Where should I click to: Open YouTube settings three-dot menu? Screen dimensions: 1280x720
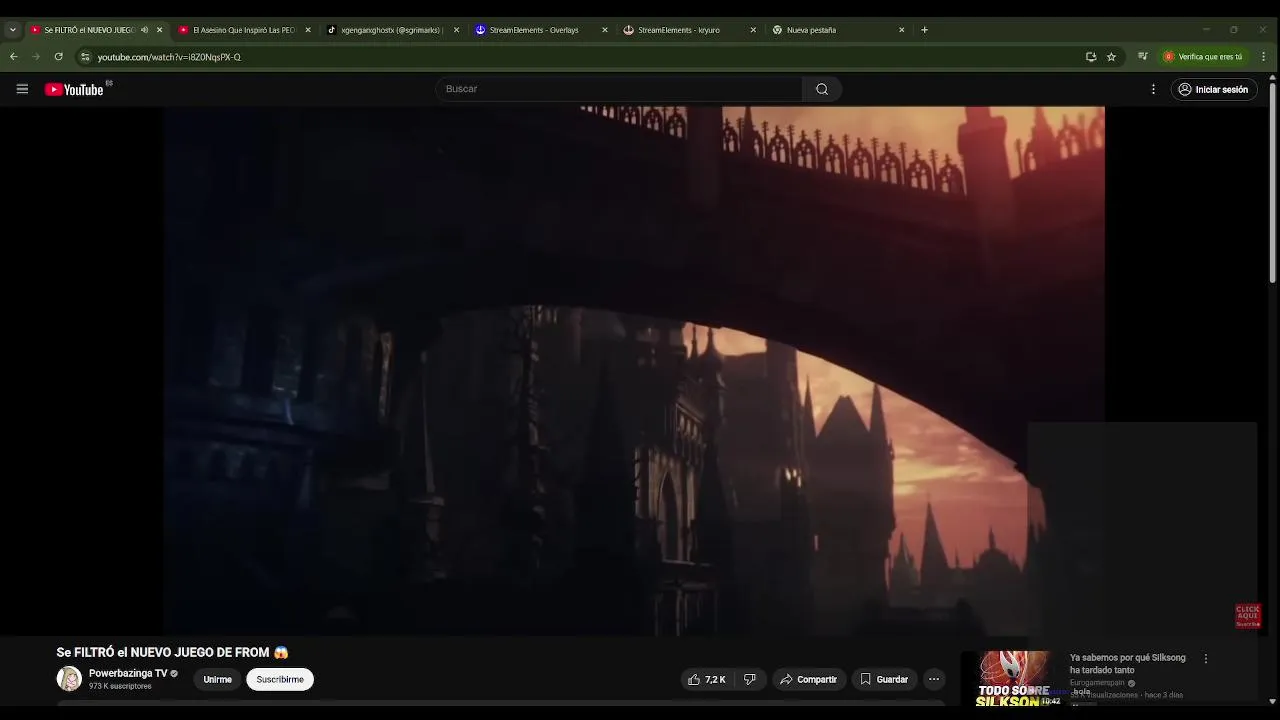click(1153, 89)
